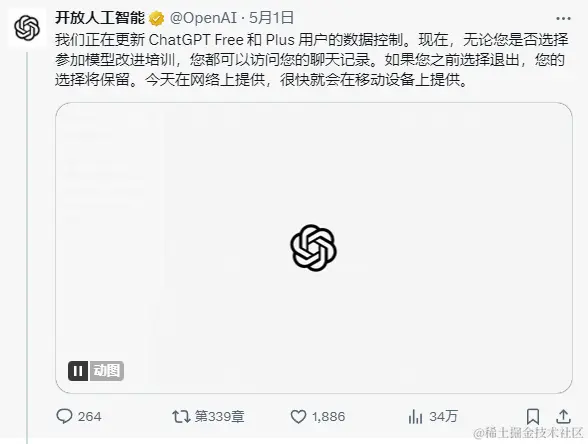
Task: Click the reply speech bubble icon
Action: [64, 416]
